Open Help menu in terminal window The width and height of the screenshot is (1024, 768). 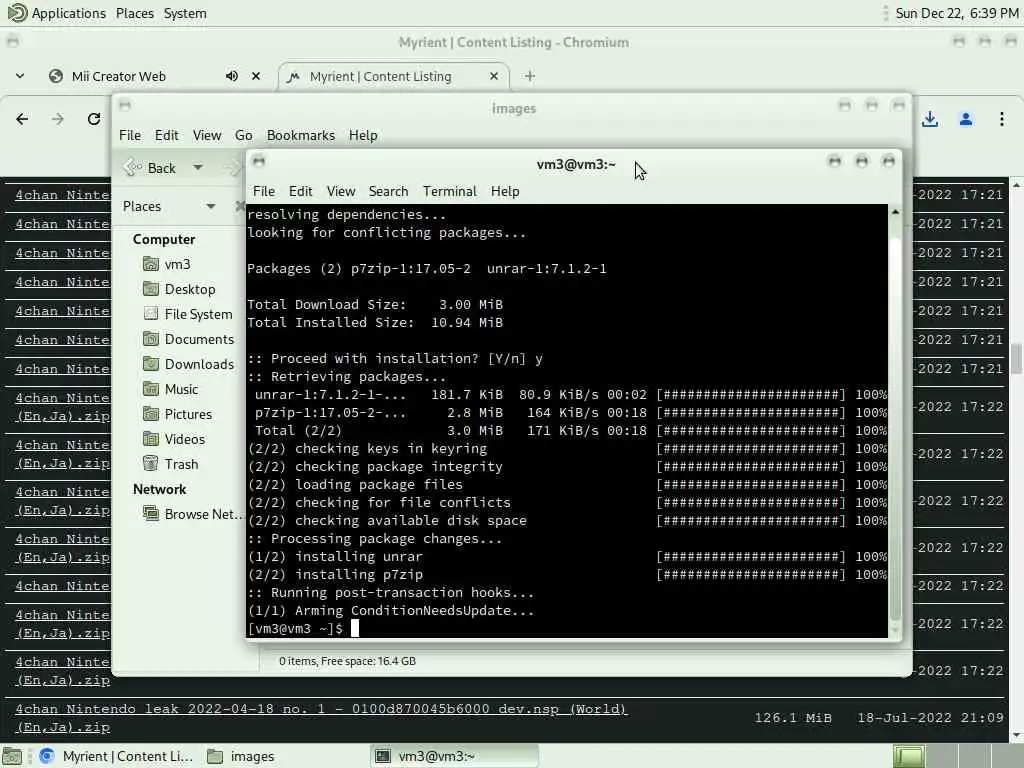click(505, 191)
